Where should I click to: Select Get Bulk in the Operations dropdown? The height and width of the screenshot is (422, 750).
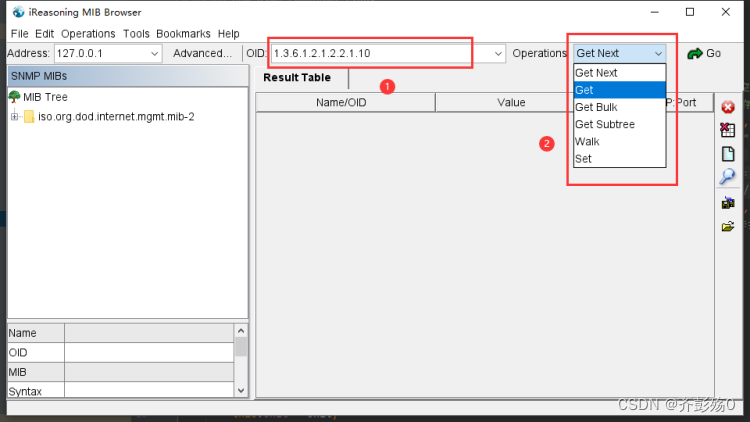click(596, 107)
